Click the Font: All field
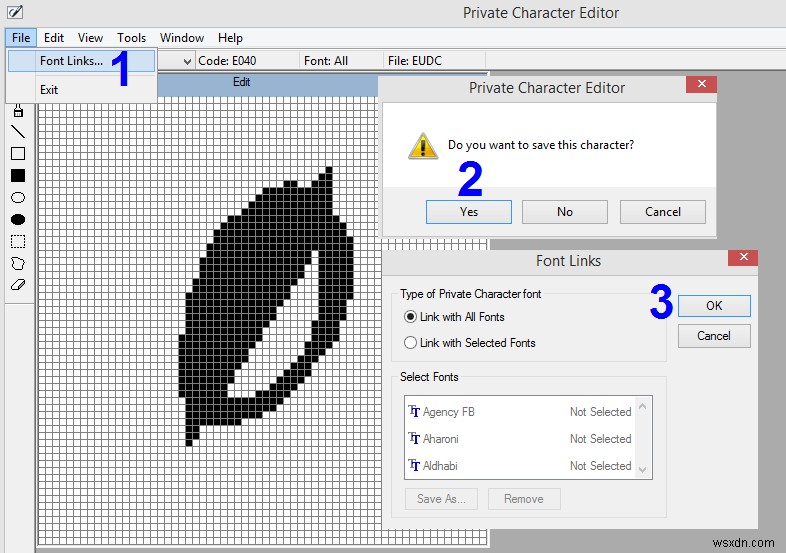Image resolution: width=786 pixels, height=553 pixels. [342, 61]
